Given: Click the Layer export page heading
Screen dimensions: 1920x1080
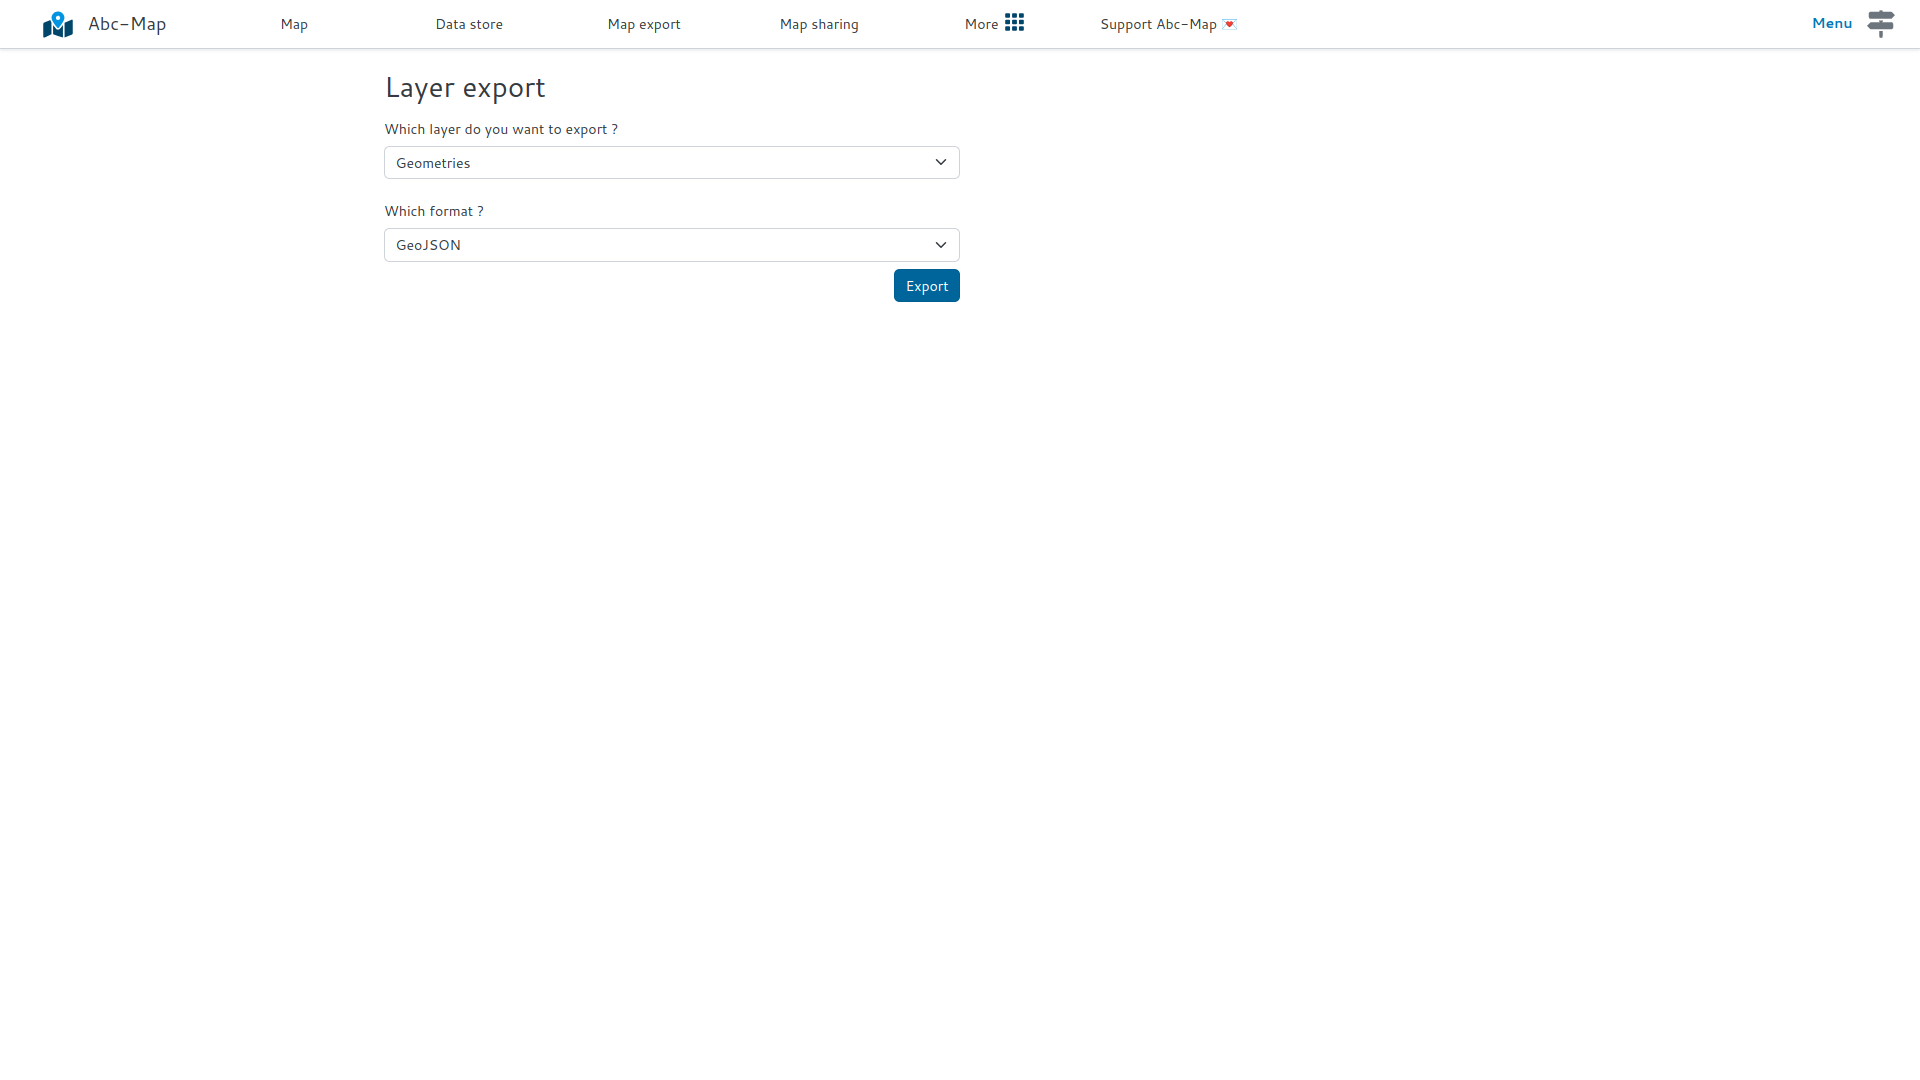Looking at the screenshot, I should [x=464, y=88].
